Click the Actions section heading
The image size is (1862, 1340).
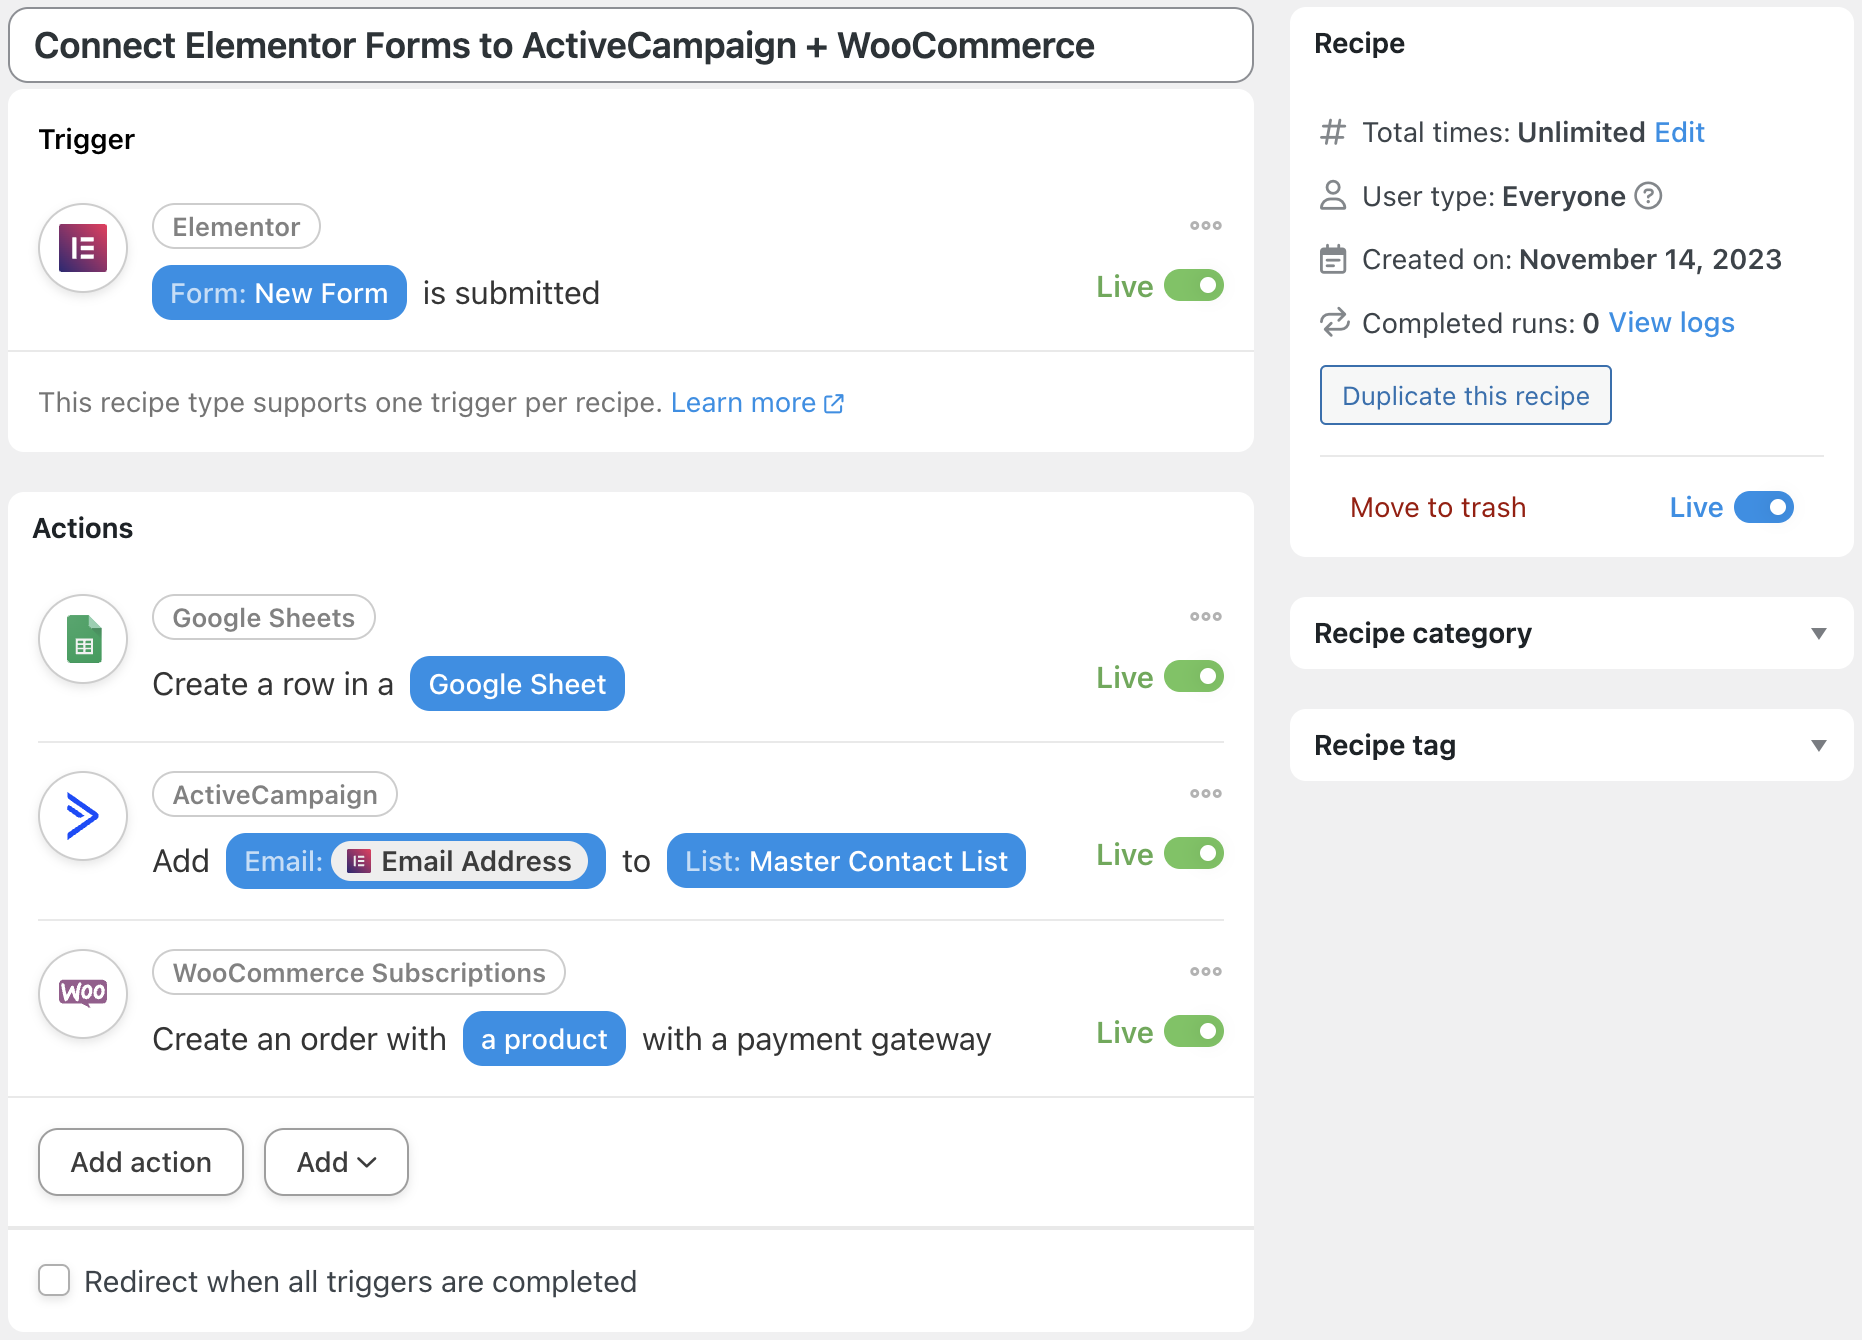83,528
